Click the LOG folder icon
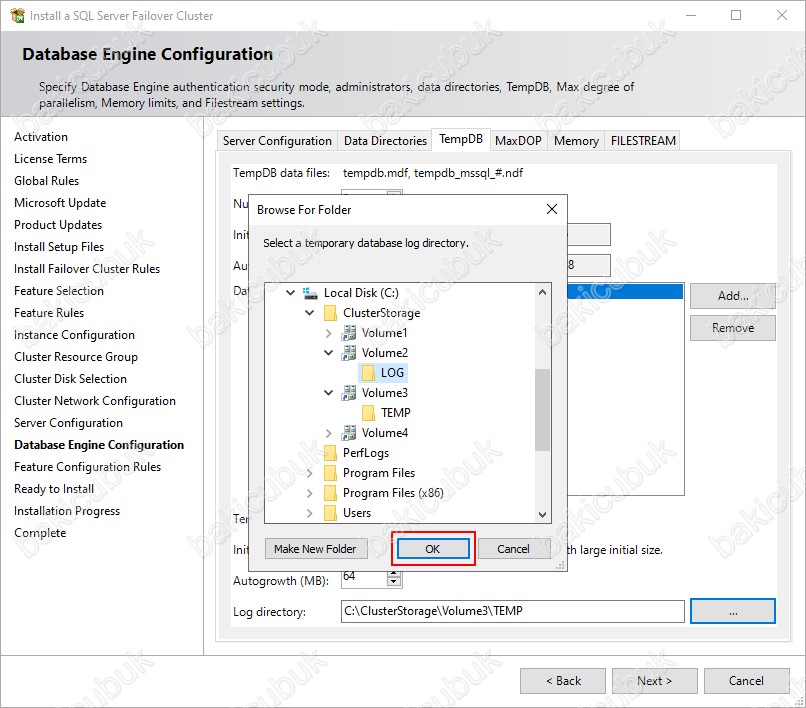 click(x=368, y=373)
